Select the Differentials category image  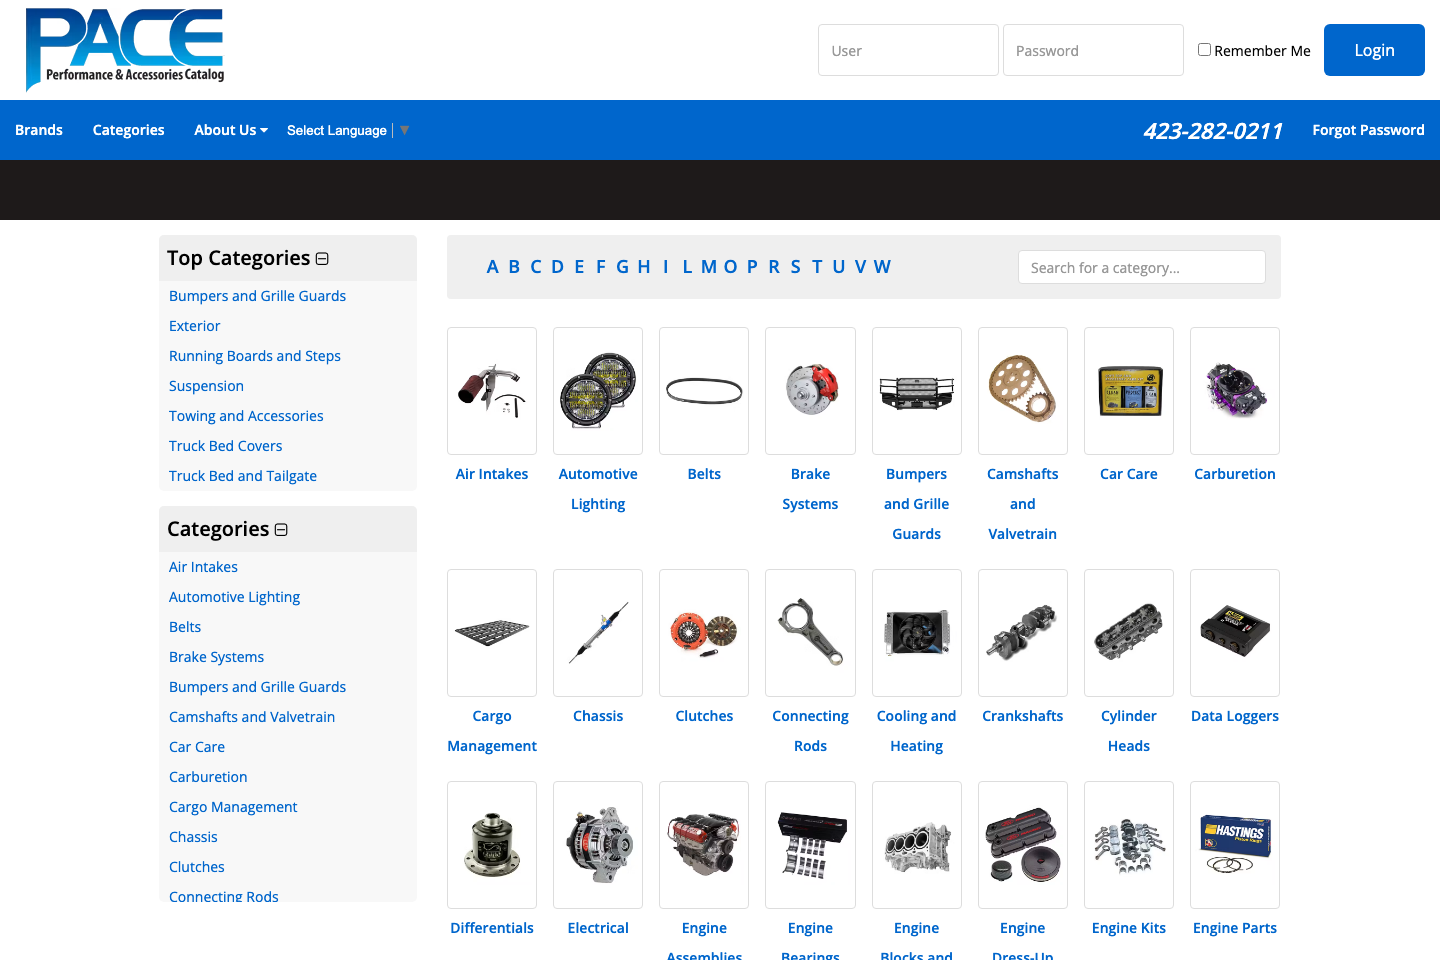click(492, 845)
